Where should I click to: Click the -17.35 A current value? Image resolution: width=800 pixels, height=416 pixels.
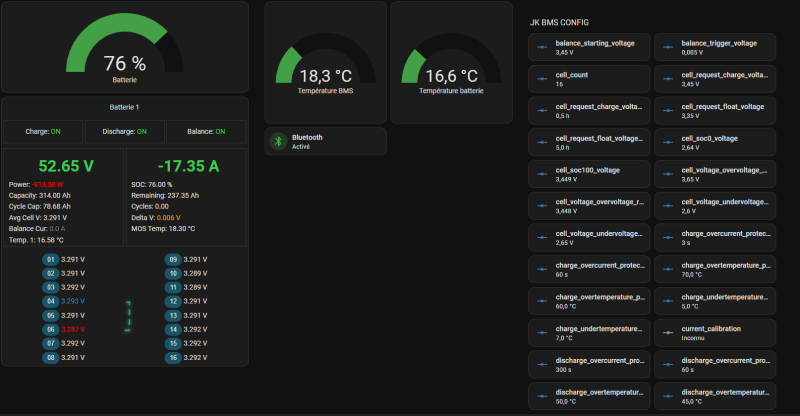click(188, 166)
